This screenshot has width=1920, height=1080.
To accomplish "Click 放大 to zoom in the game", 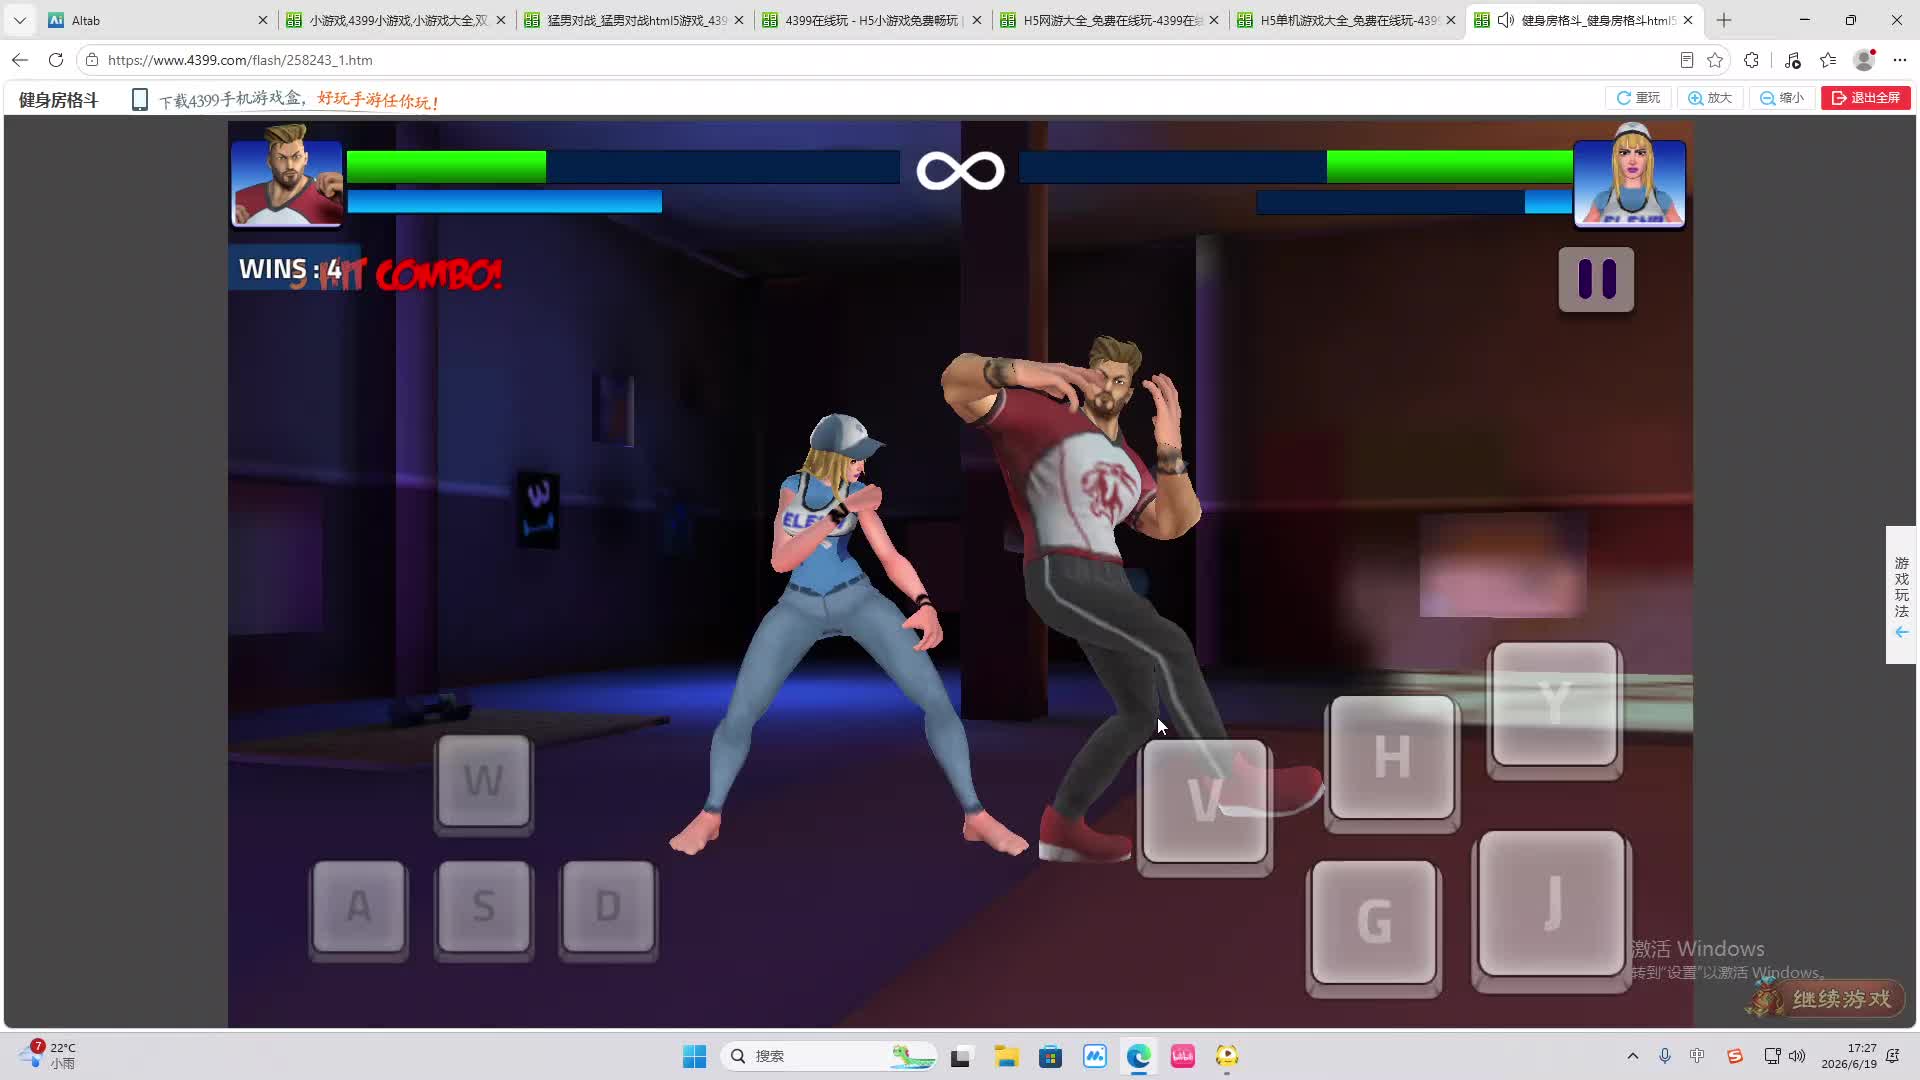I will 1710,98.
